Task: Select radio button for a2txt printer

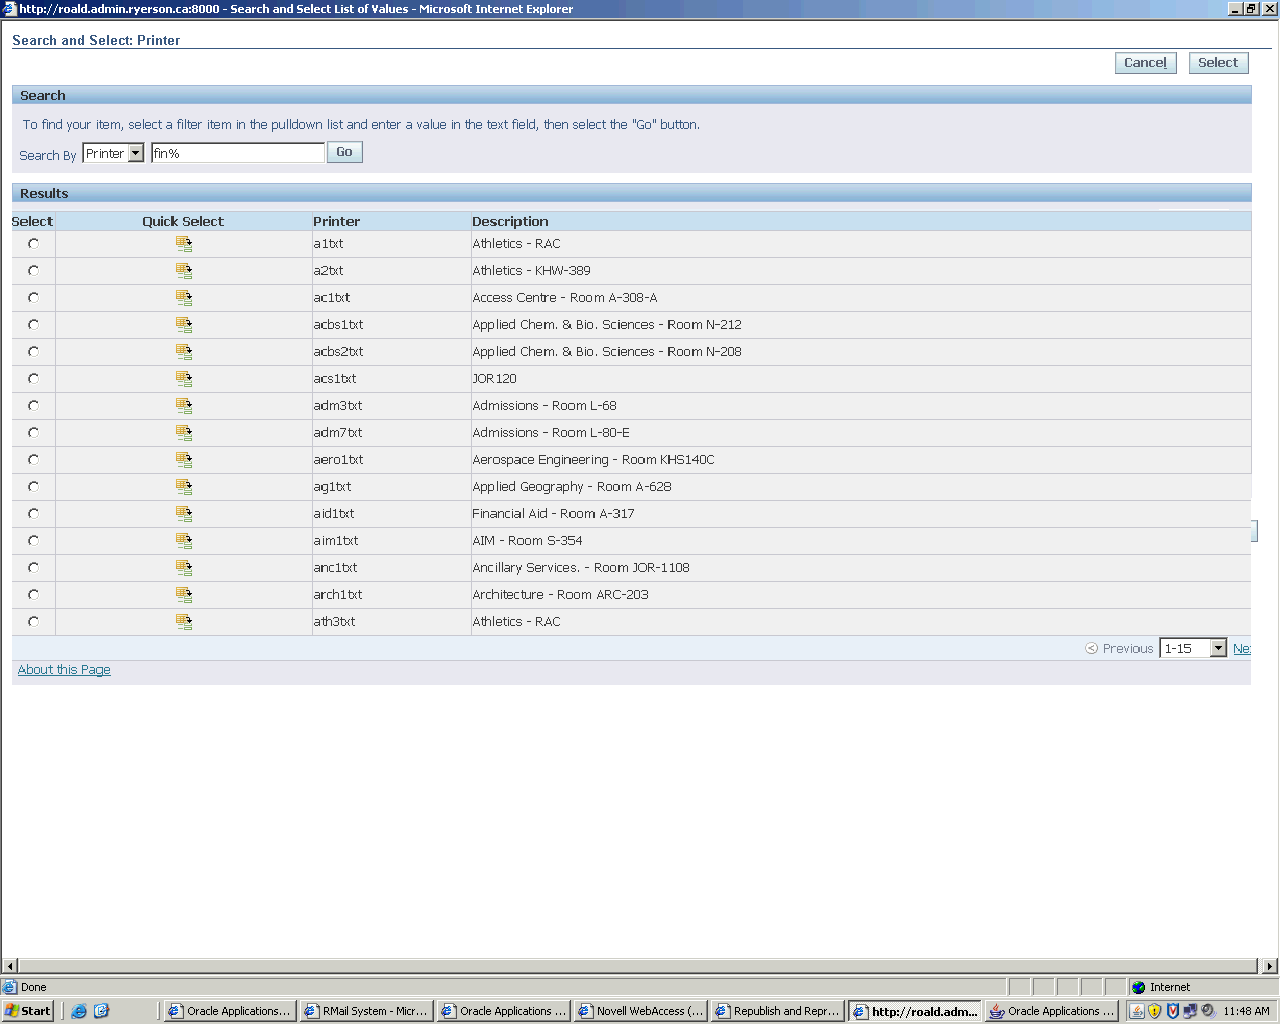Action: [x=34, y=271]
